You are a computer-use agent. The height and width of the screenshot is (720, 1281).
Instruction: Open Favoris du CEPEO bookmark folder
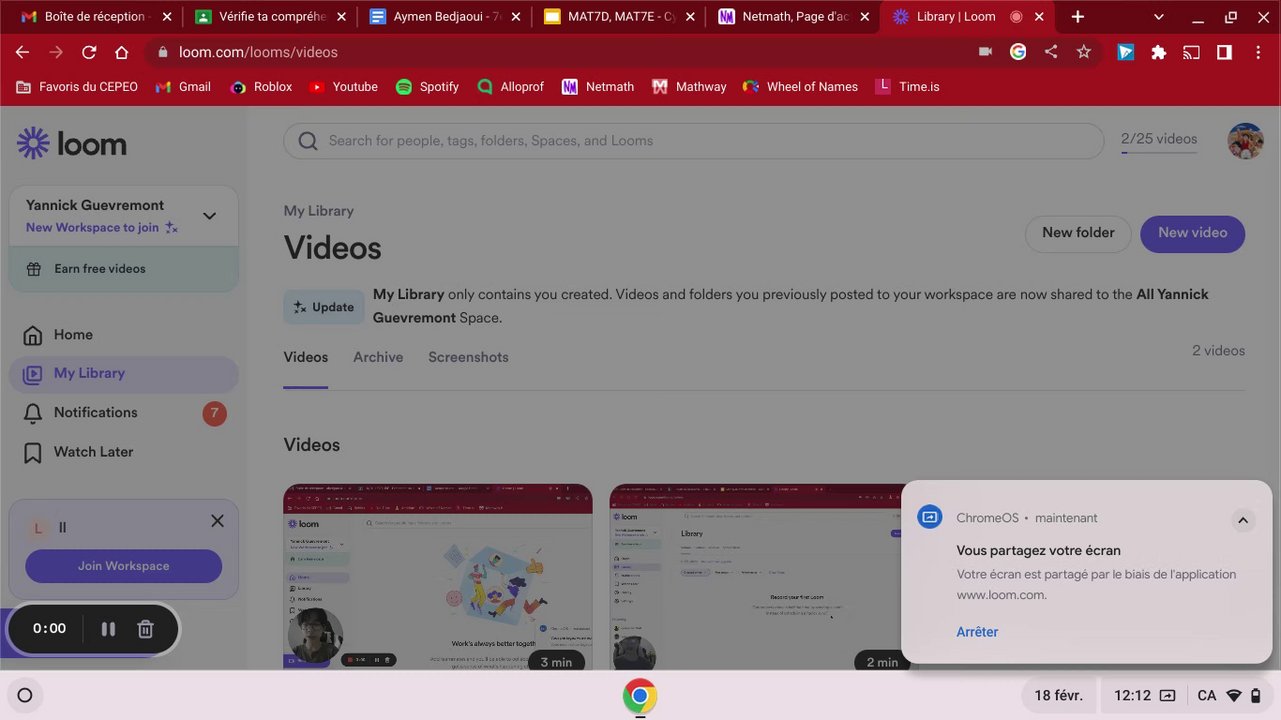77,87
